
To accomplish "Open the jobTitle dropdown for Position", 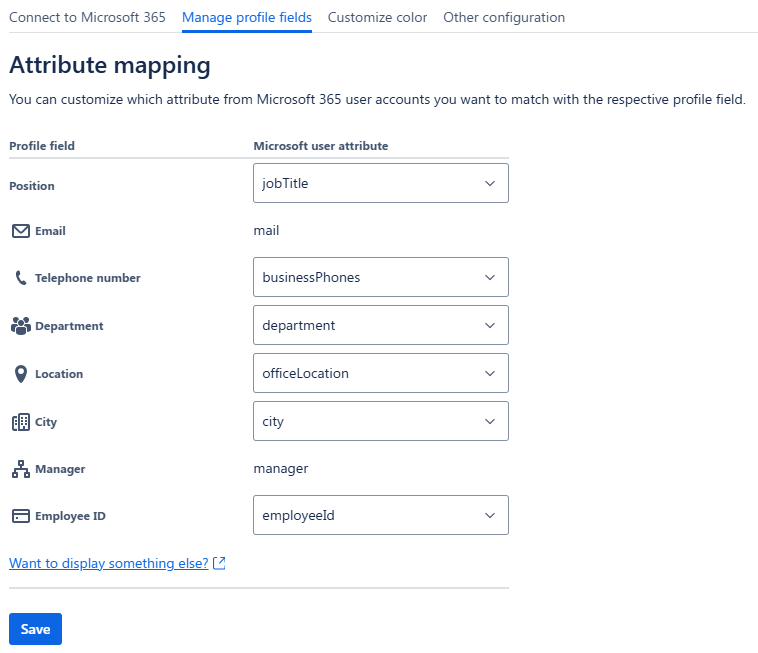I will click(x=380, y=183).
